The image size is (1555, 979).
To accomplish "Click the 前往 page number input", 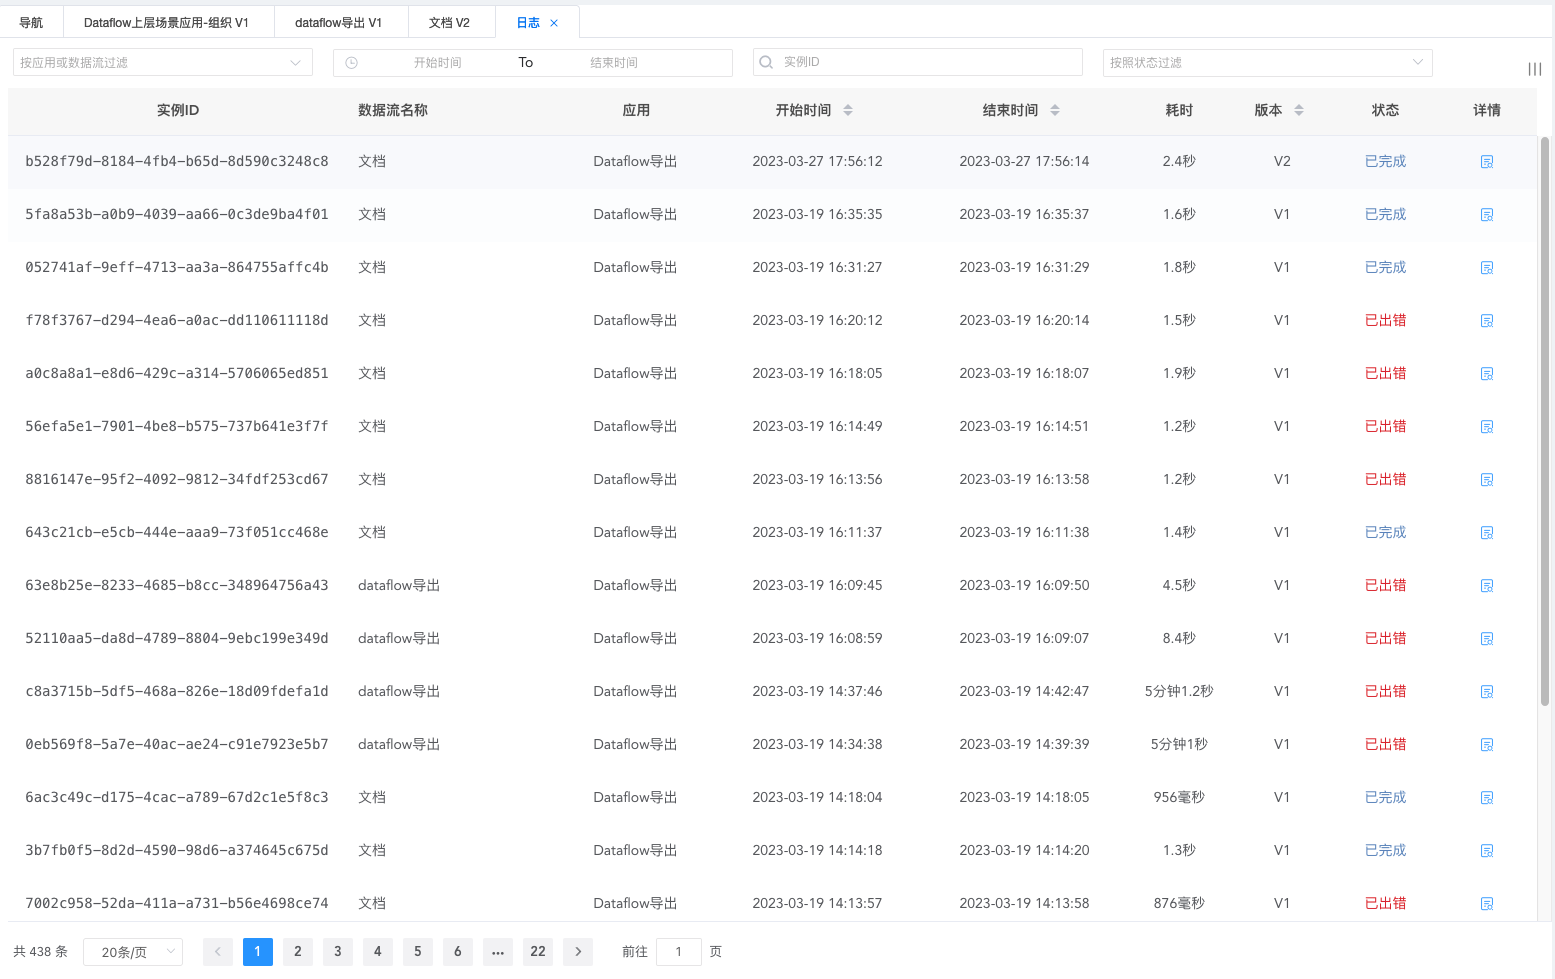I will click(679, 952).
